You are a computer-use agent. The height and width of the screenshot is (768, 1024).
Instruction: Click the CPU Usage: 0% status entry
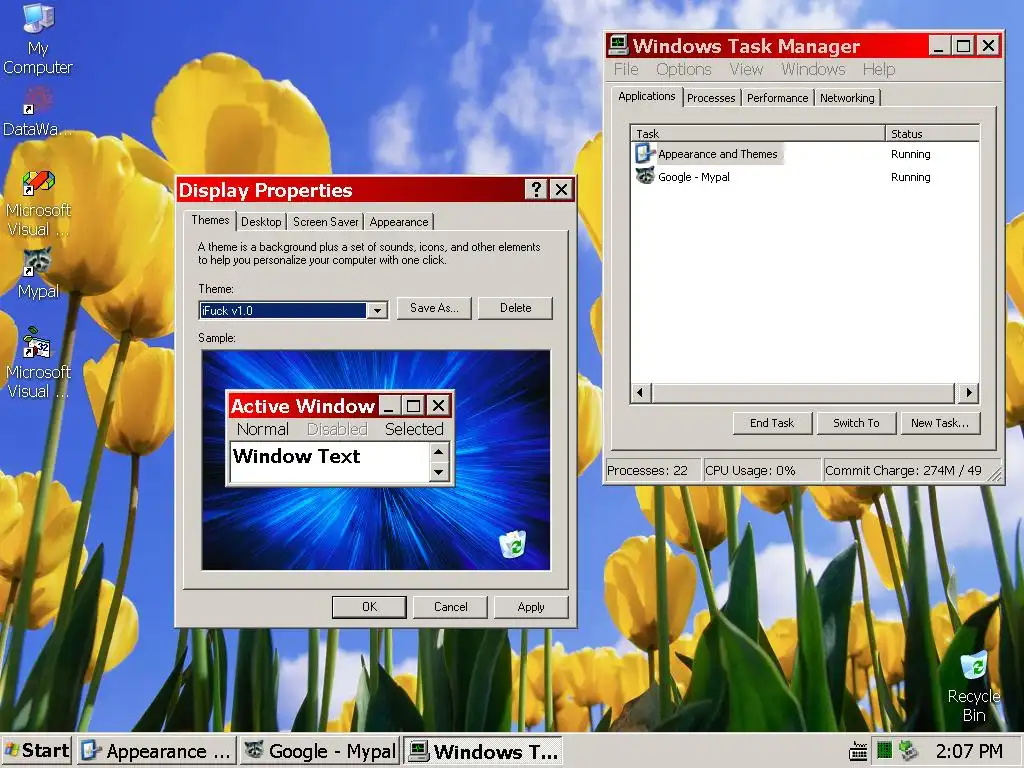click(762, 470)
